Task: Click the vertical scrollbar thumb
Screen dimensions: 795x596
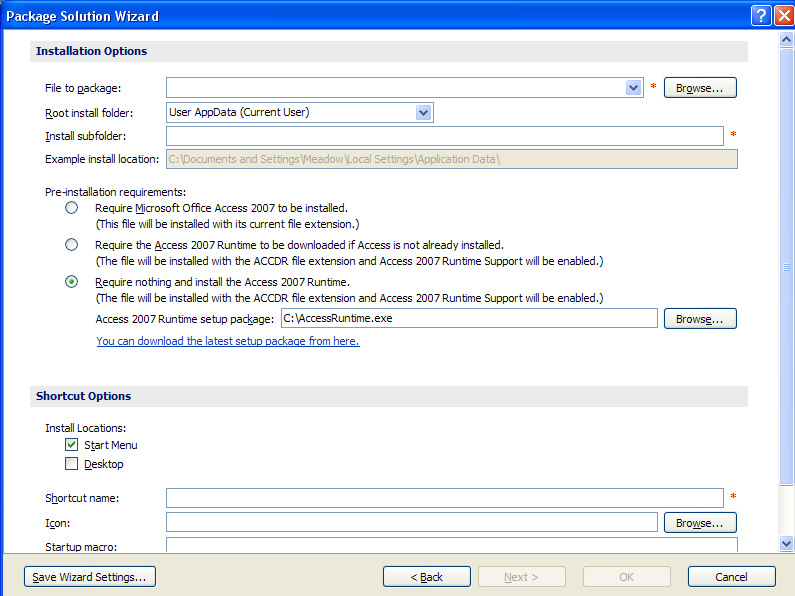Action: [x=786, y=267]
